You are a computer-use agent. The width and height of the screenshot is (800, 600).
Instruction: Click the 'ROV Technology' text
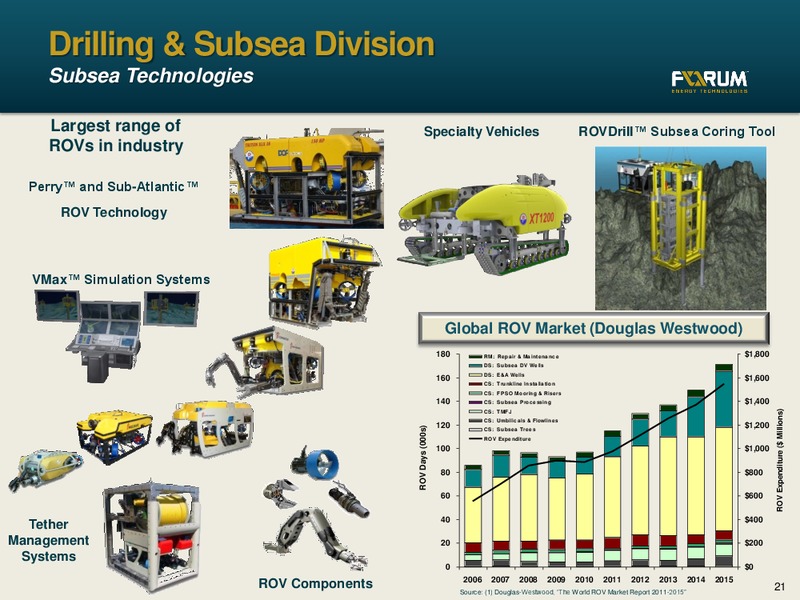[x=114, y=212]
